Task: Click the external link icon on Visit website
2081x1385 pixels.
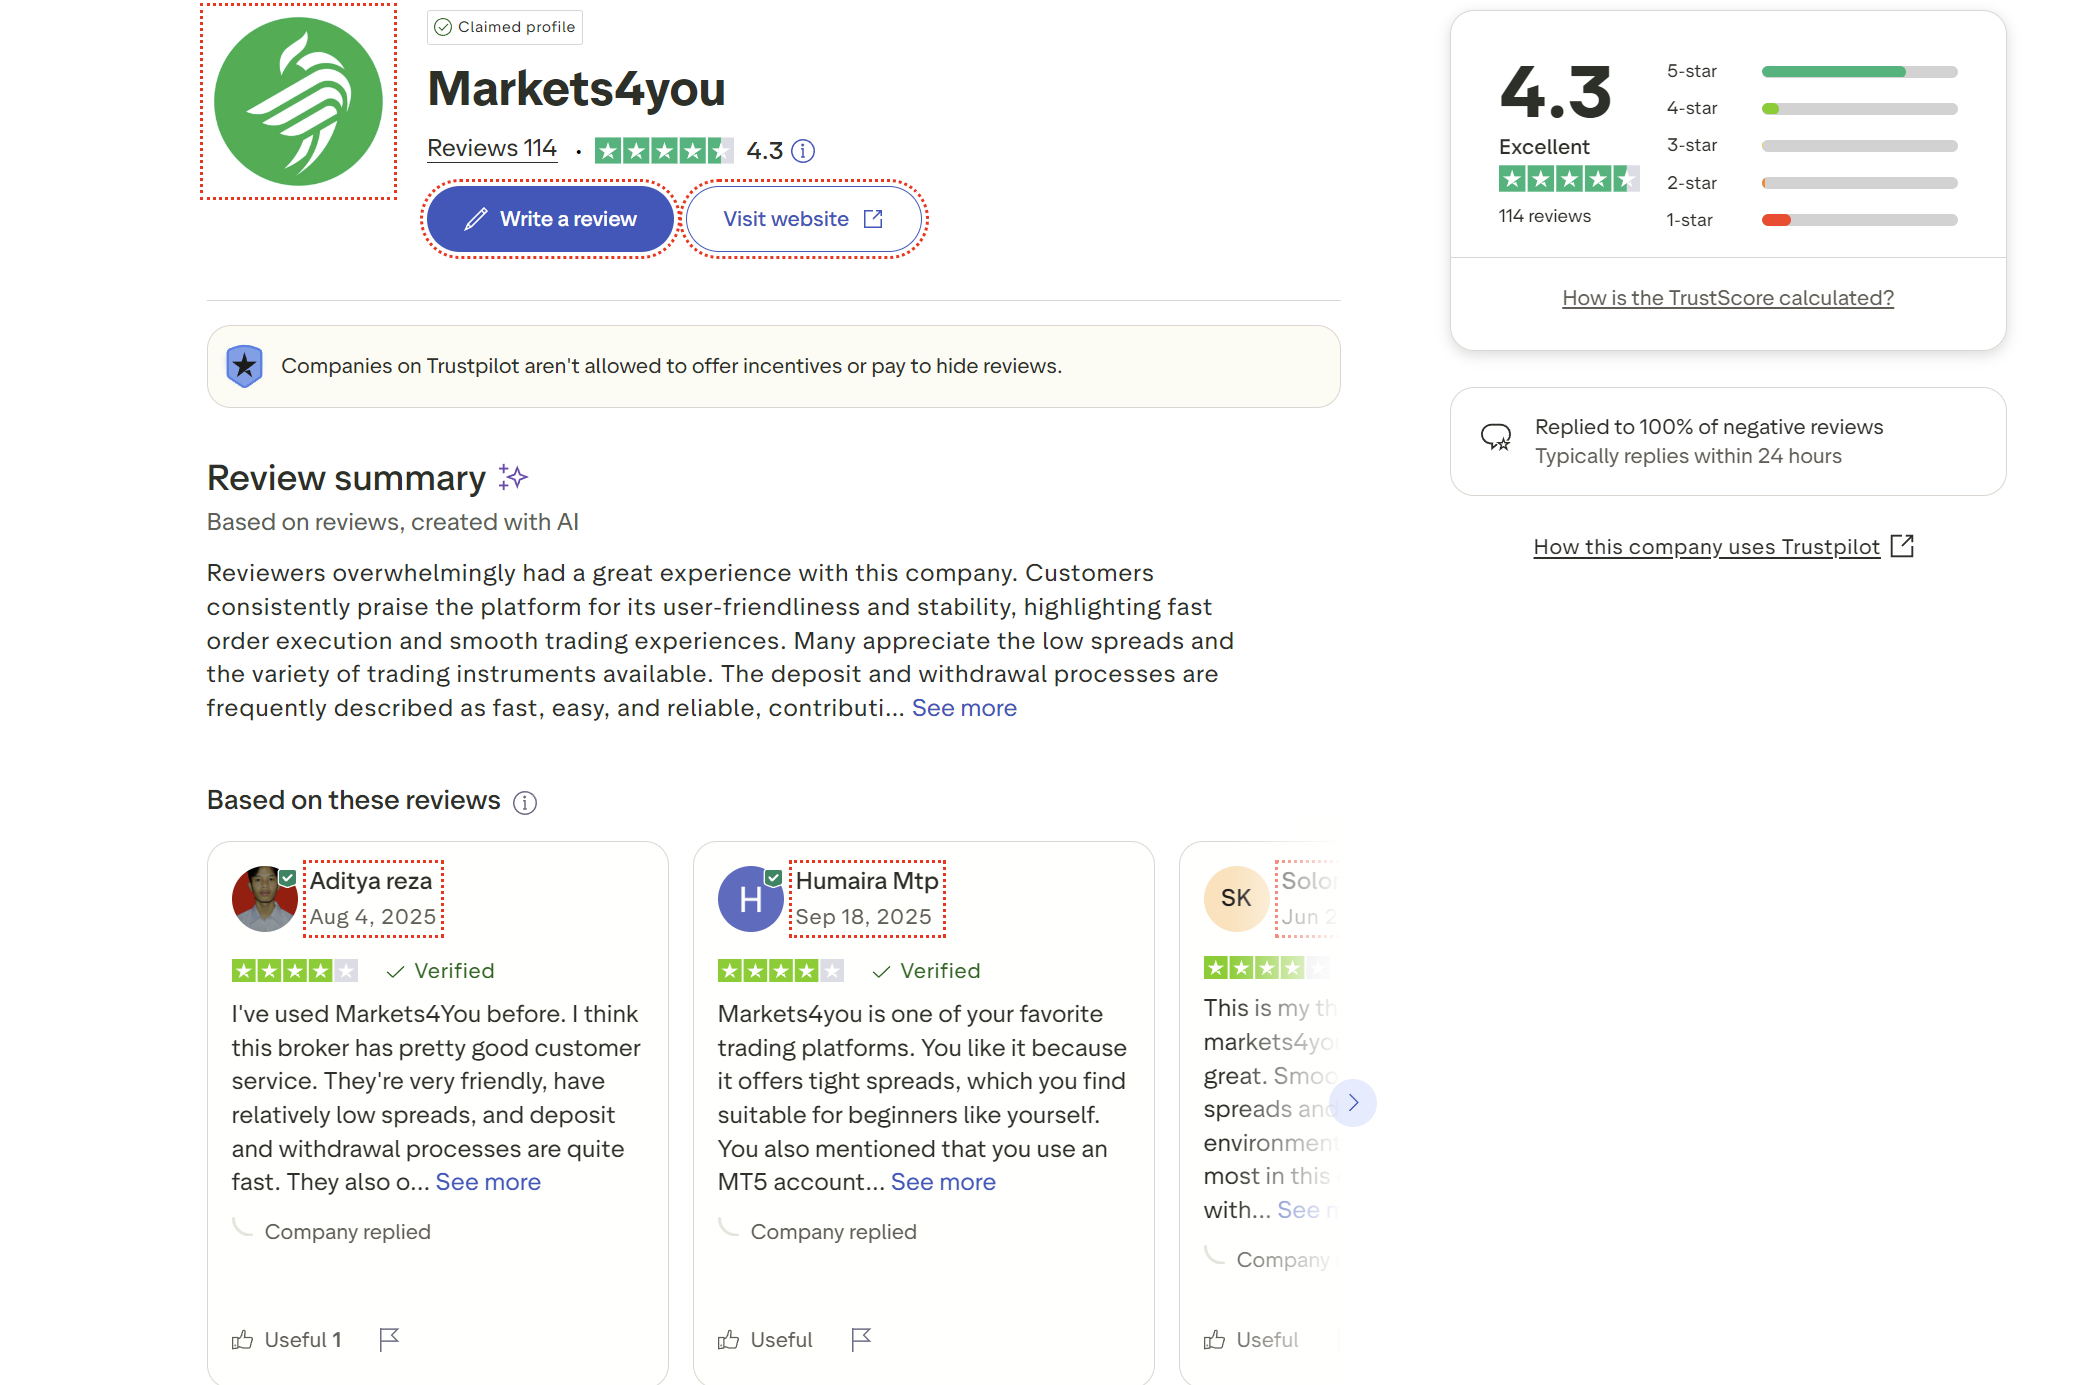Action: tap(874, 218)
